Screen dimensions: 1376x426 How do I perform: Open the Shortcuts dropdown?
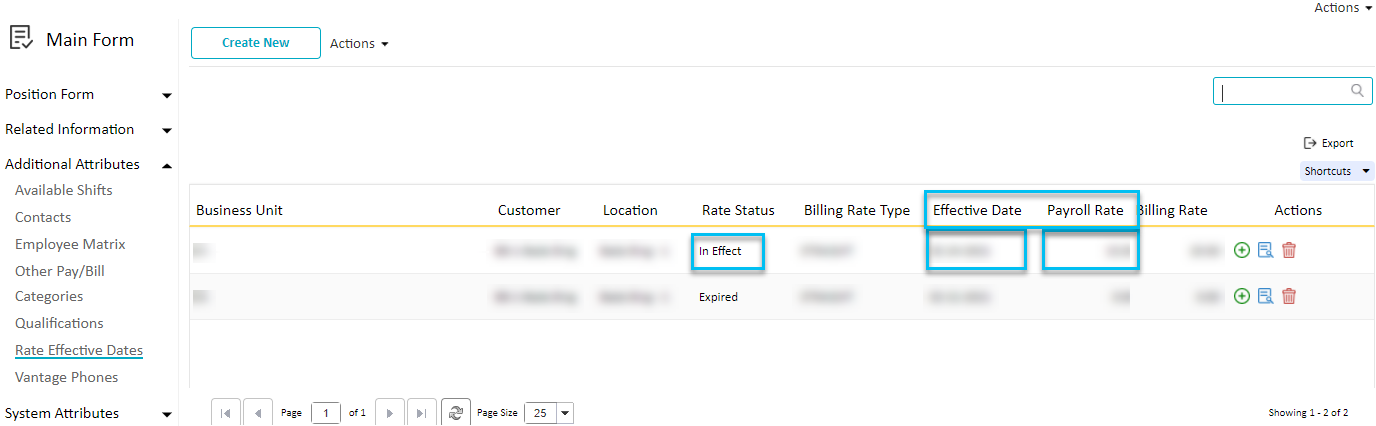tap(1337, 171)
